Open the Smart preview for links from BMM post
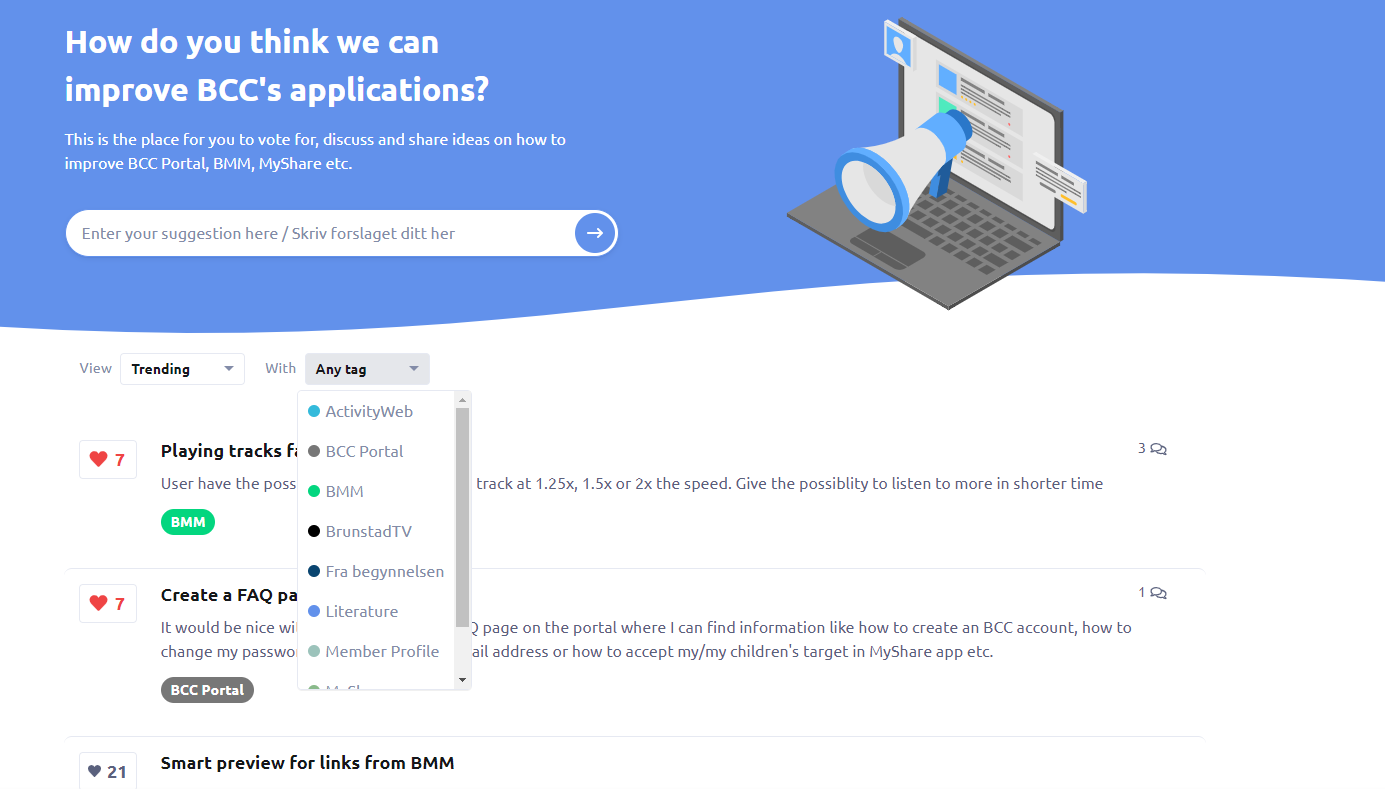This screenshot has height=789, width=1385. pos(308,763)
